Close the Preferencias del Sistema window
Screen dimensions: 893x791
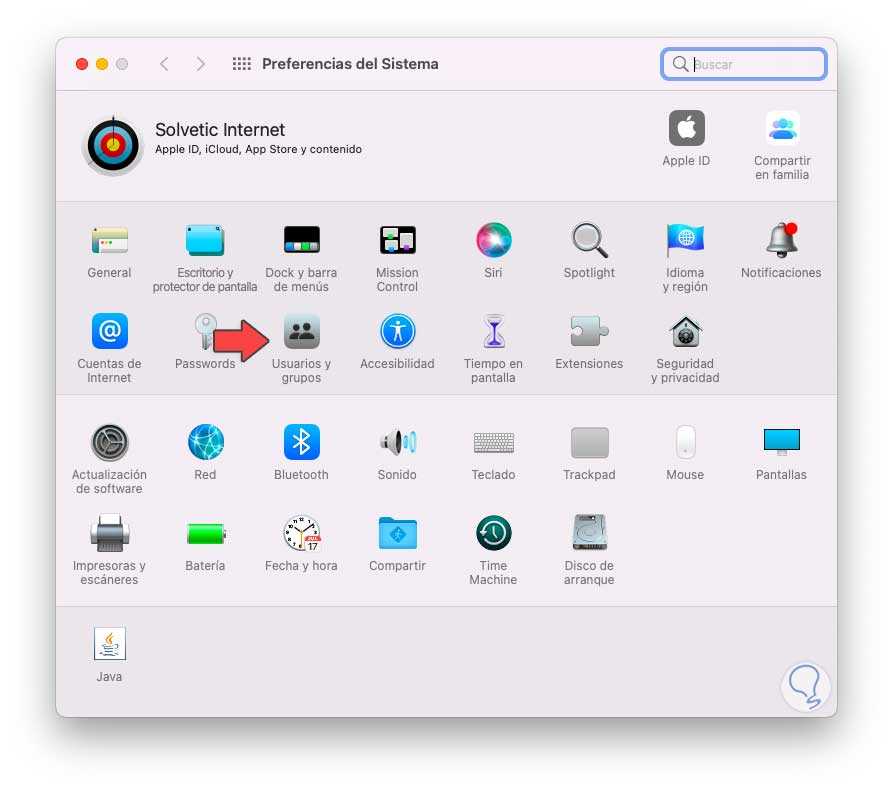(x=82, y=64)
